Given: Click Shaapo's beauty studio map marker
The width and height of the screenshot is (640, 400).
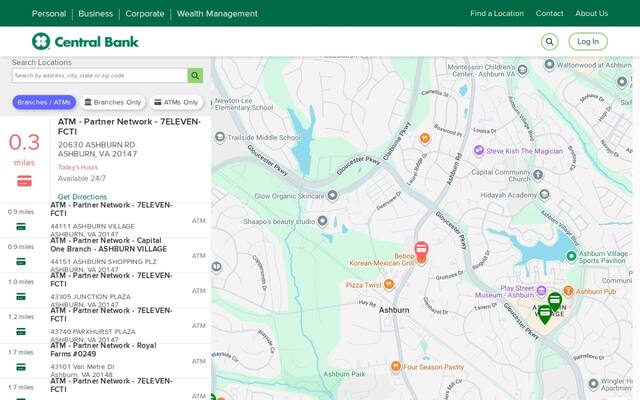Looking at the screenshot, I should coord(322,221).
